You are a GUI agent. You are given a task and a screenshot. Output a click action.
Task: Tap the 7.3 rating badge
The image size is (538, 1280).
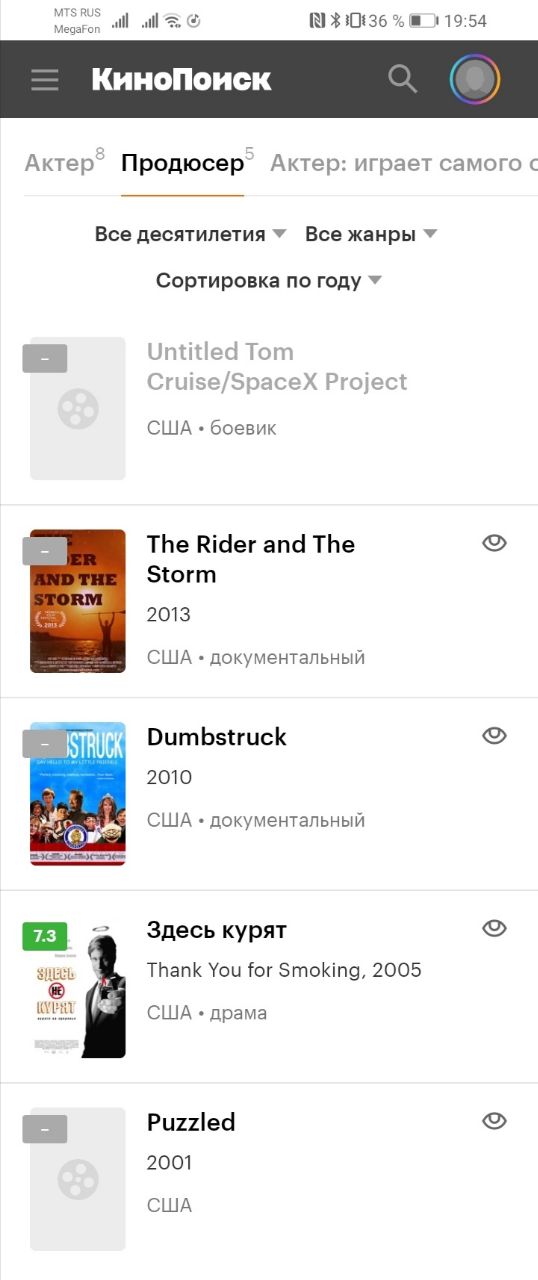tap(44, 937)
